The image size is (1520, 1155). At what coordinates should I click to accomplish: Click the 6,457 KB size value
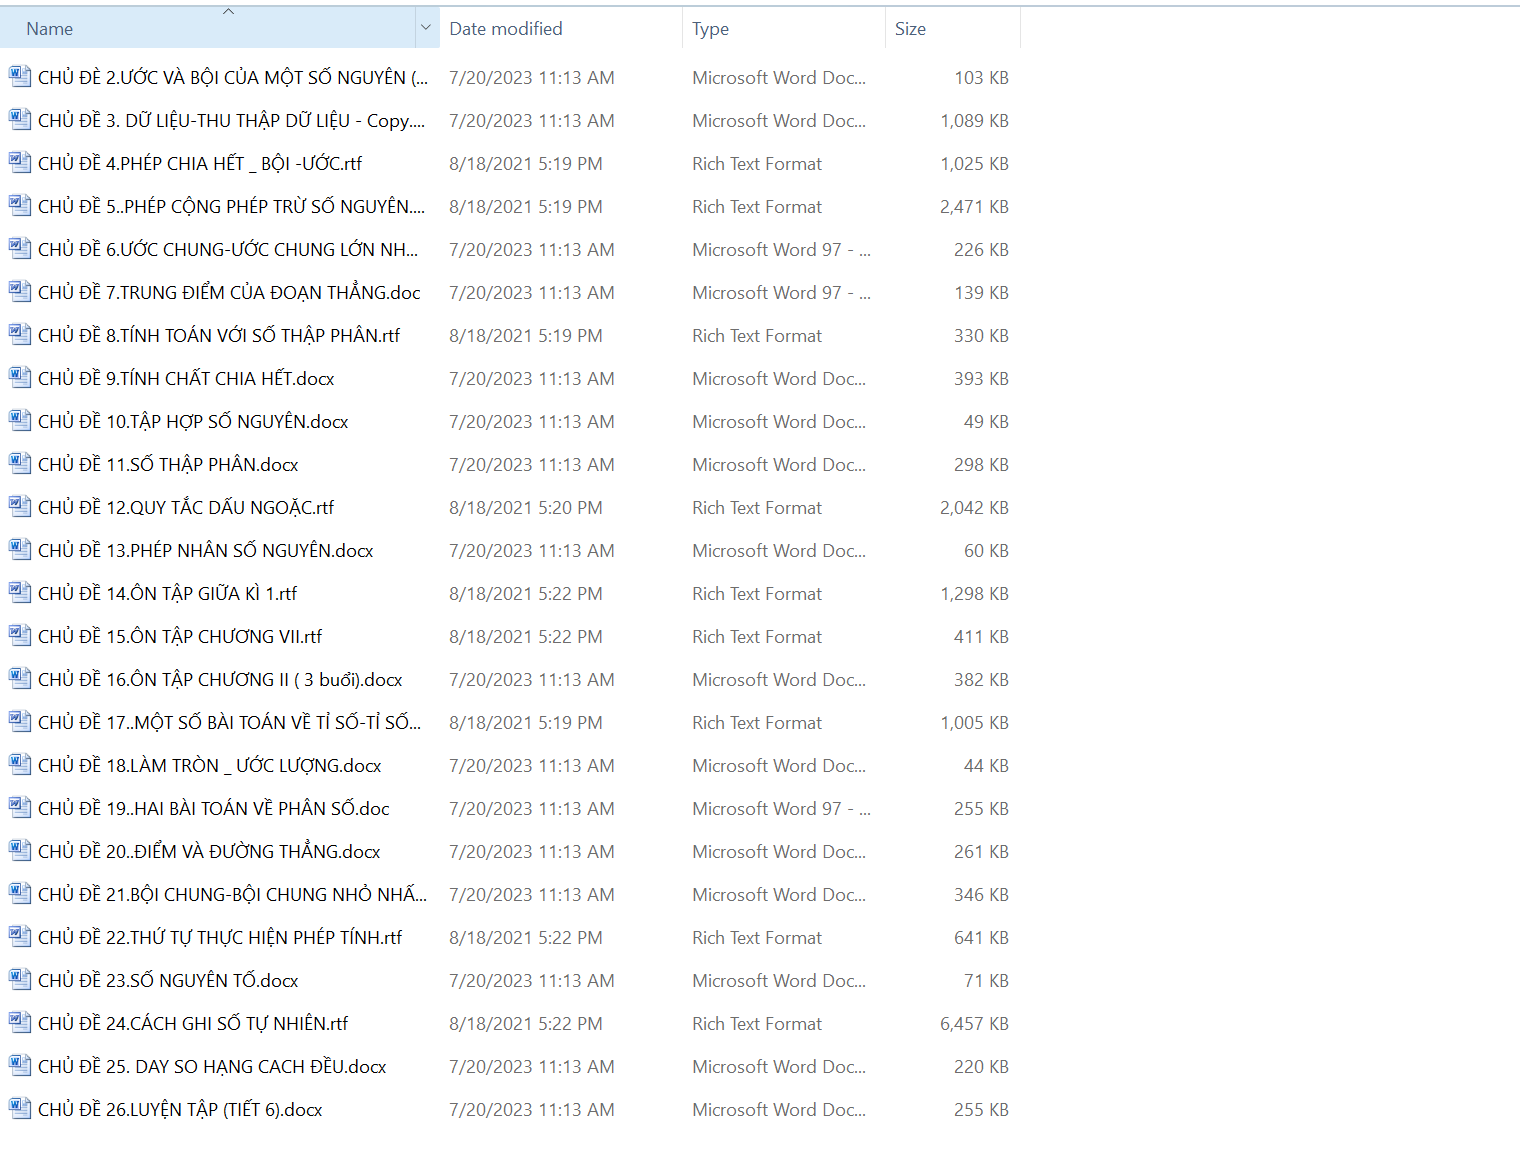point(974,1023)
